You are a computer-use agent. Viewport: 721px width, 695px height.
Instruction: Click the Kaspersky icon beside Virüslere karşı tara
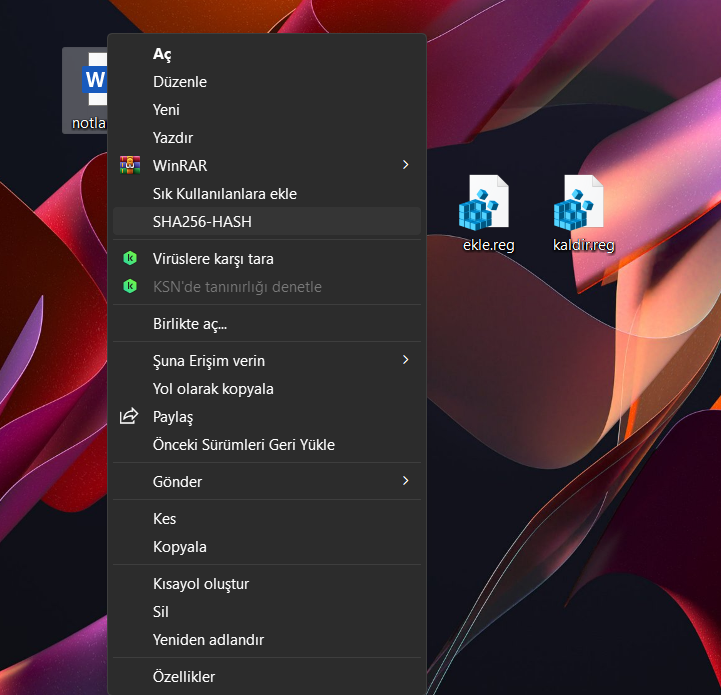[129, 259]
